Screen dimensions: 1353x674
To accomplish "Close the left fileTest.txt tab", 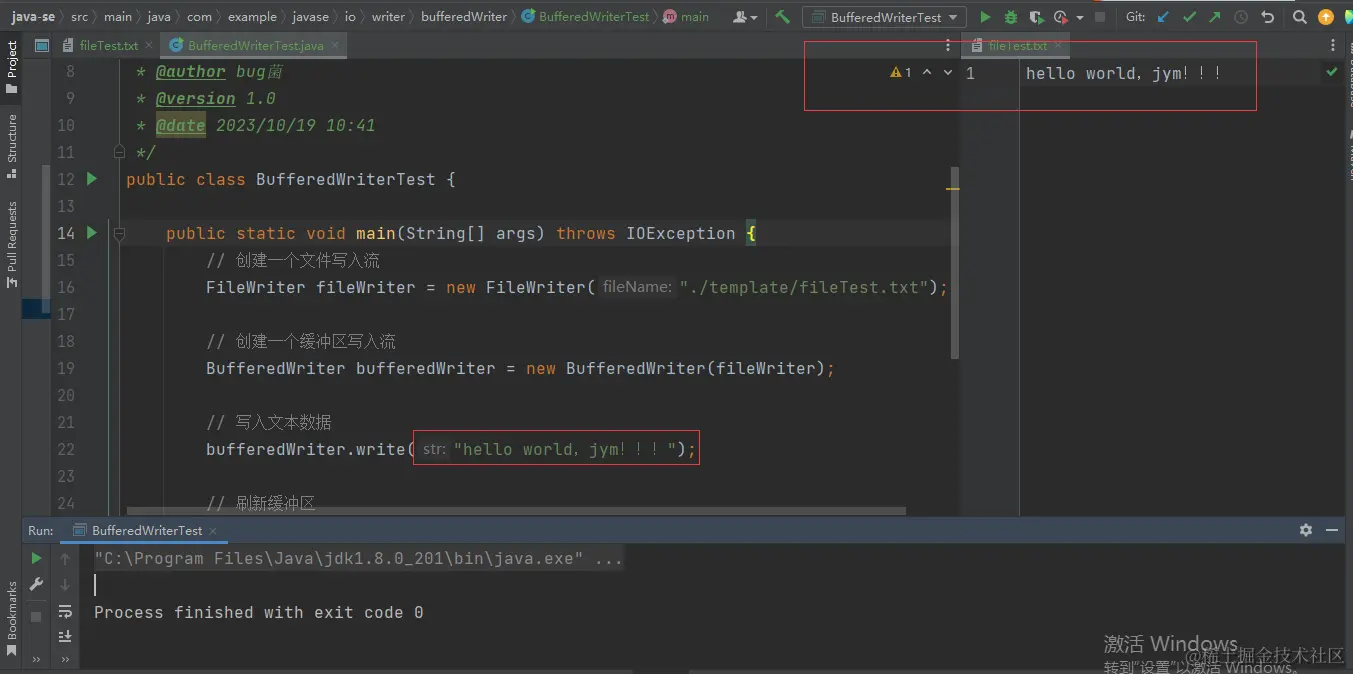I will coord(150,46).
